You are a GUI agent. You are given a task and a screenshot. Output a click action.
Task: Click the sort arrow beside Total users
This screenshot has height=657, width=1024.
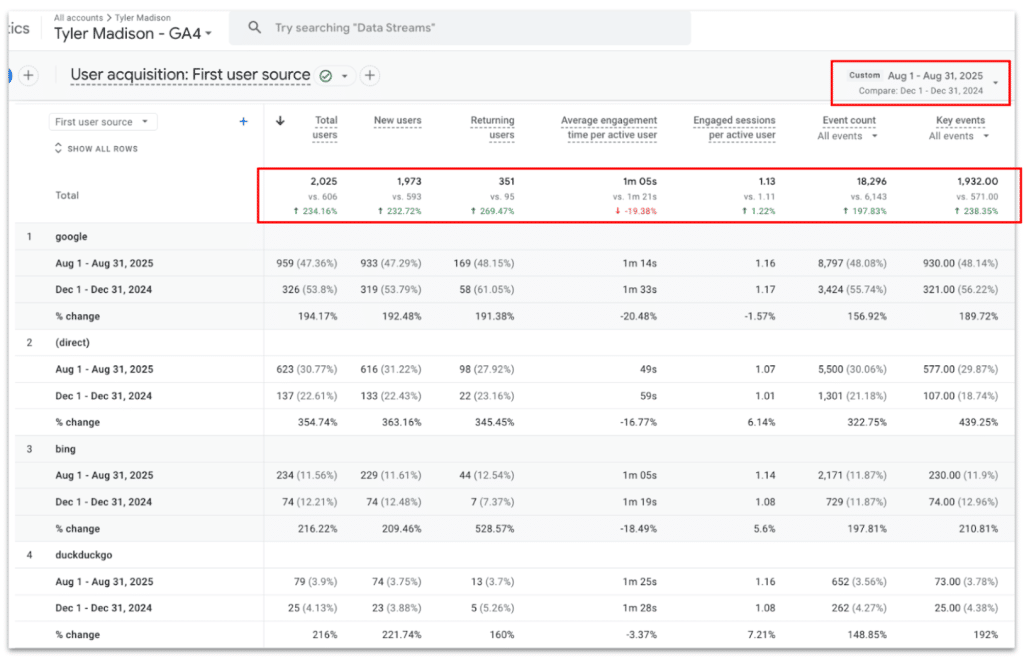[x=280, y=121]
